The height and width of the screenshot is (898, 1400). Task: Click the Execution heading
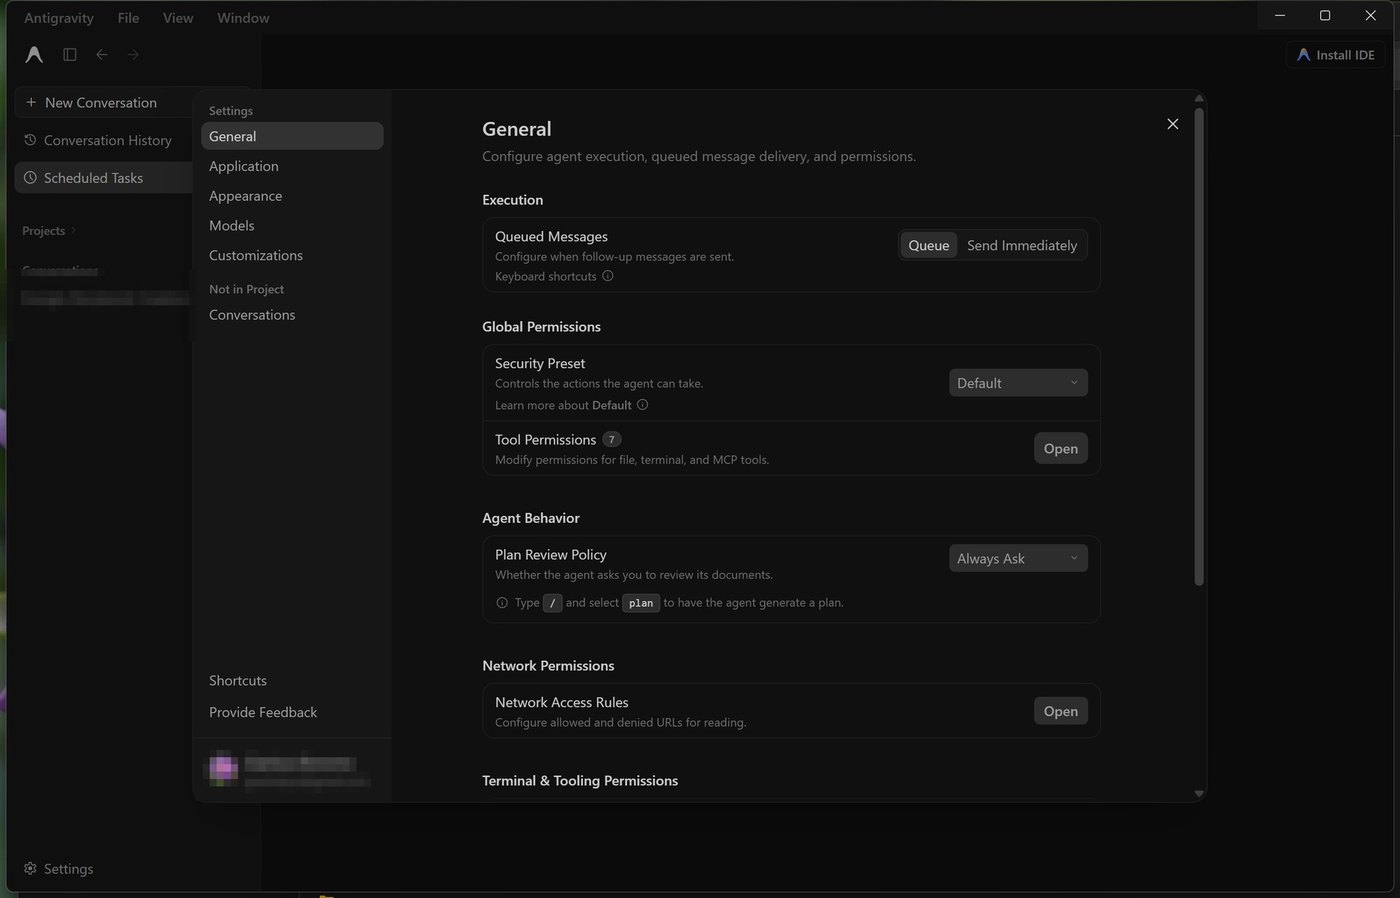click(512, 200)
